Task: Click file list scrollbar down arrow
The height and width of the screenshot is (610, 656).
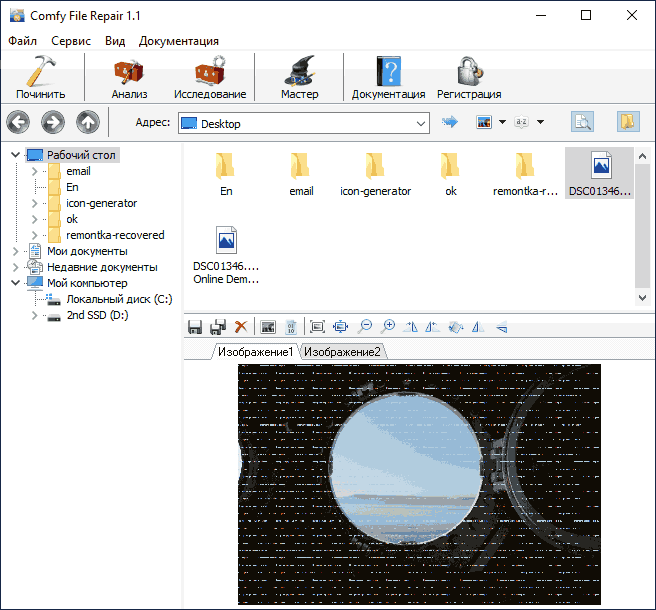Action: click(643, 298)
